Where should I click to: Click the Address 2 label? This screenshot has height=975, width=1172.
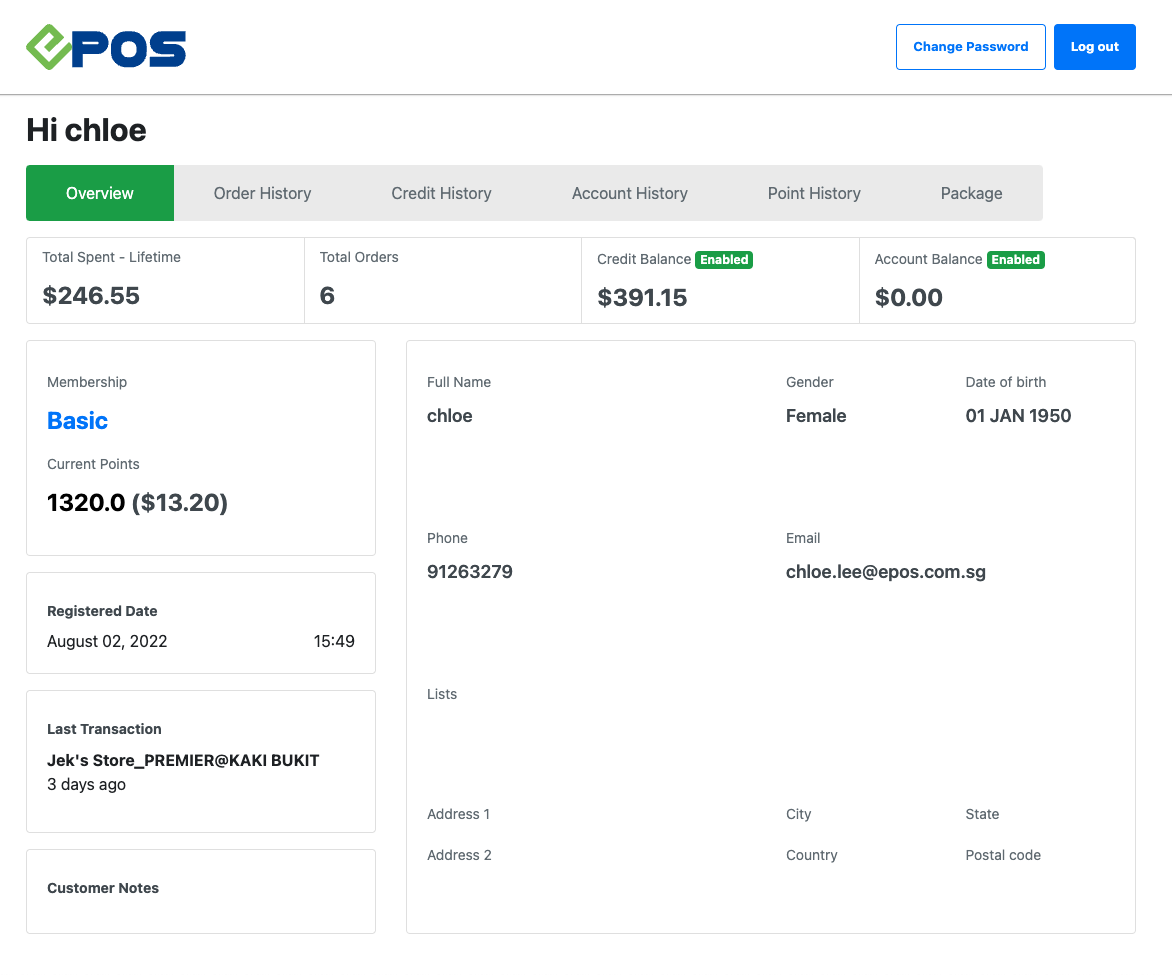(x=459, y=855)
